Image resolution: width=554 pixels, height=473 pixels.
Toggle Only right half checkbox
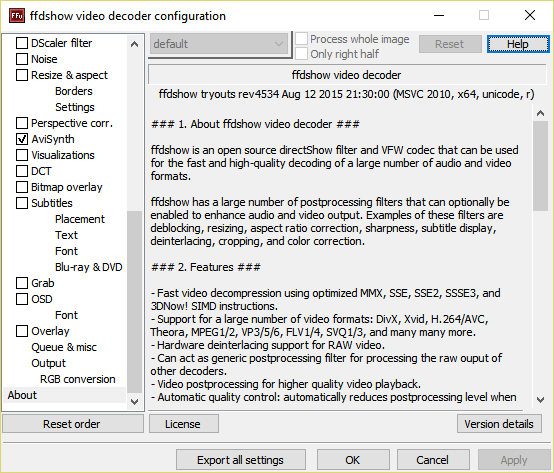click(x=301, y=54)
